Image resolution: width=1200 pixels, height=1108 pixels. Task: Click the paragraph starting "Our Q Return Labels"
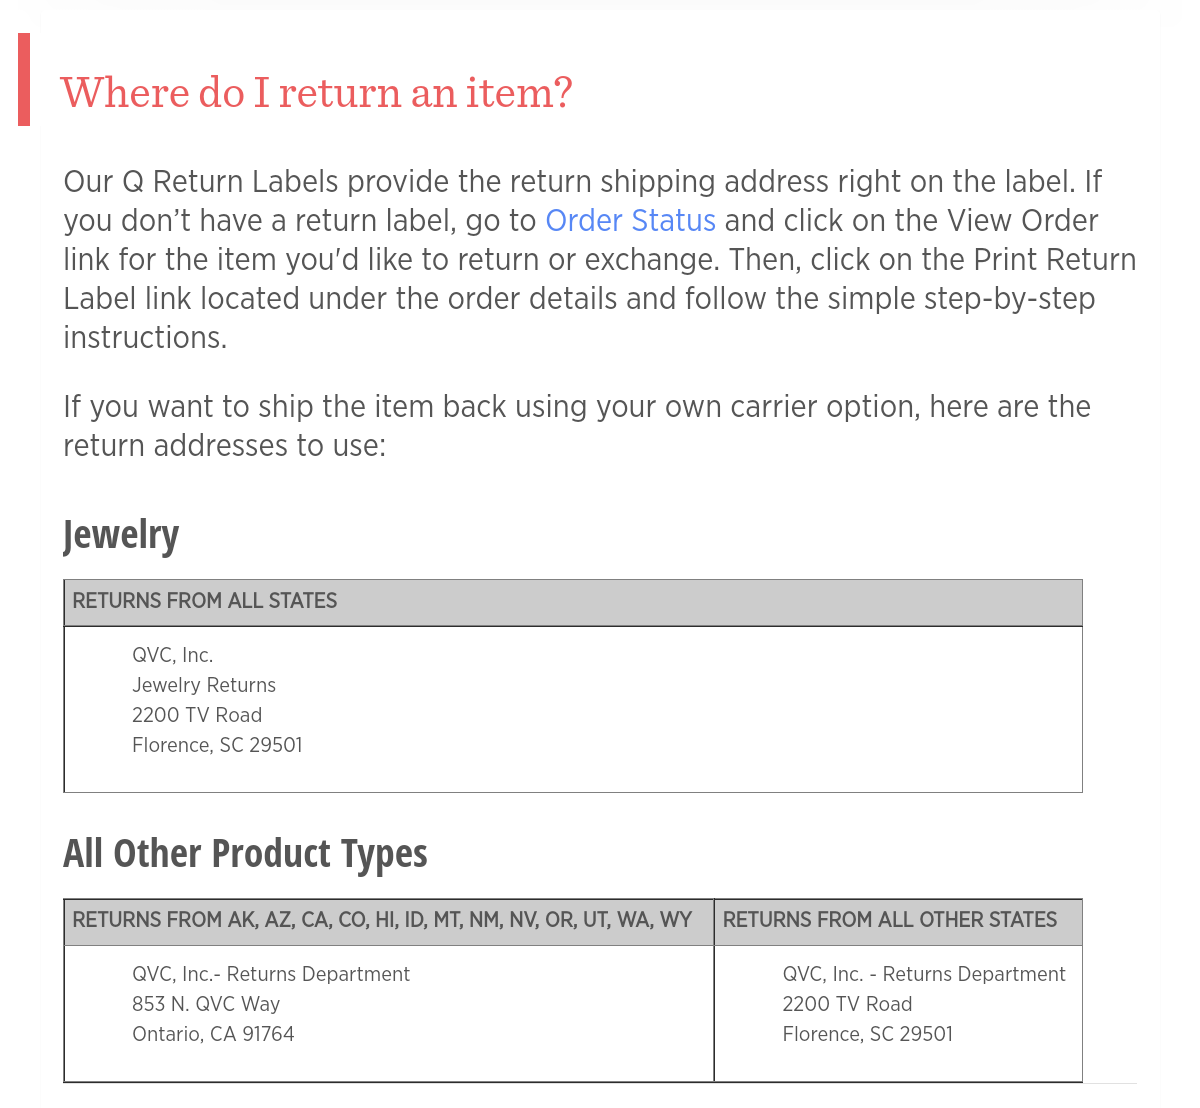tap(598, 260)
